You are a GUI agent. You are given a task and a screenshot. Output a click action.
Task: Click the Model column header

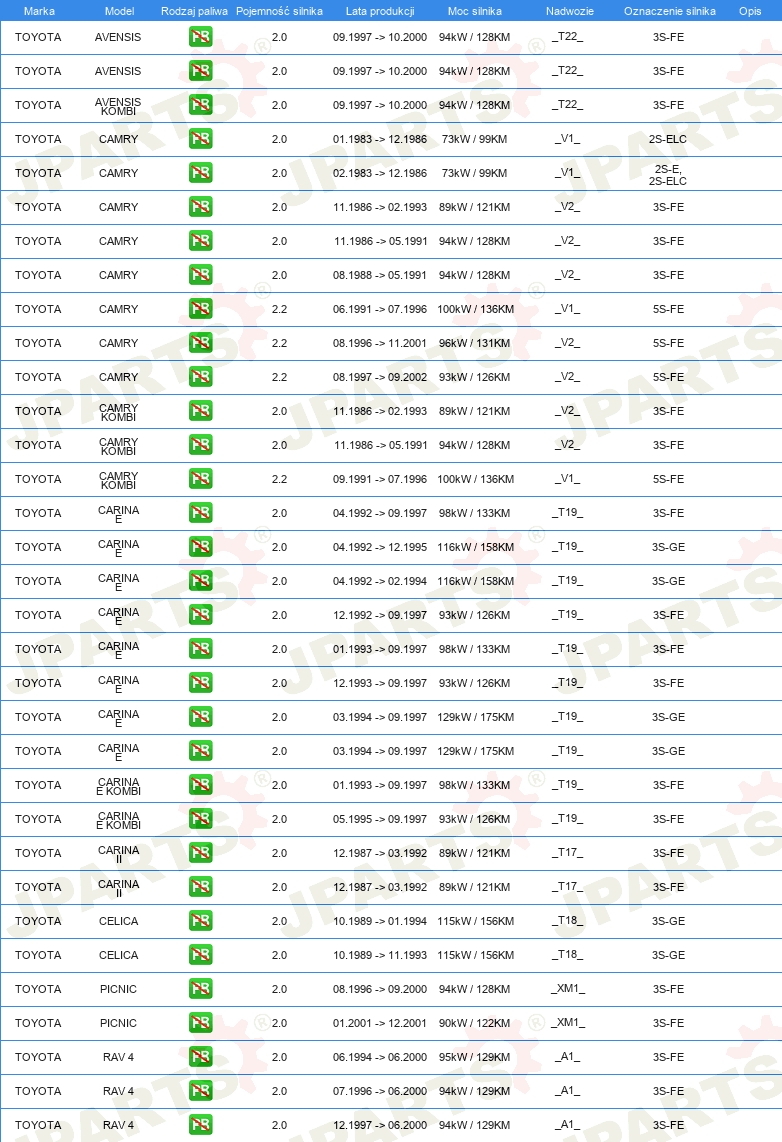point(119,11)
